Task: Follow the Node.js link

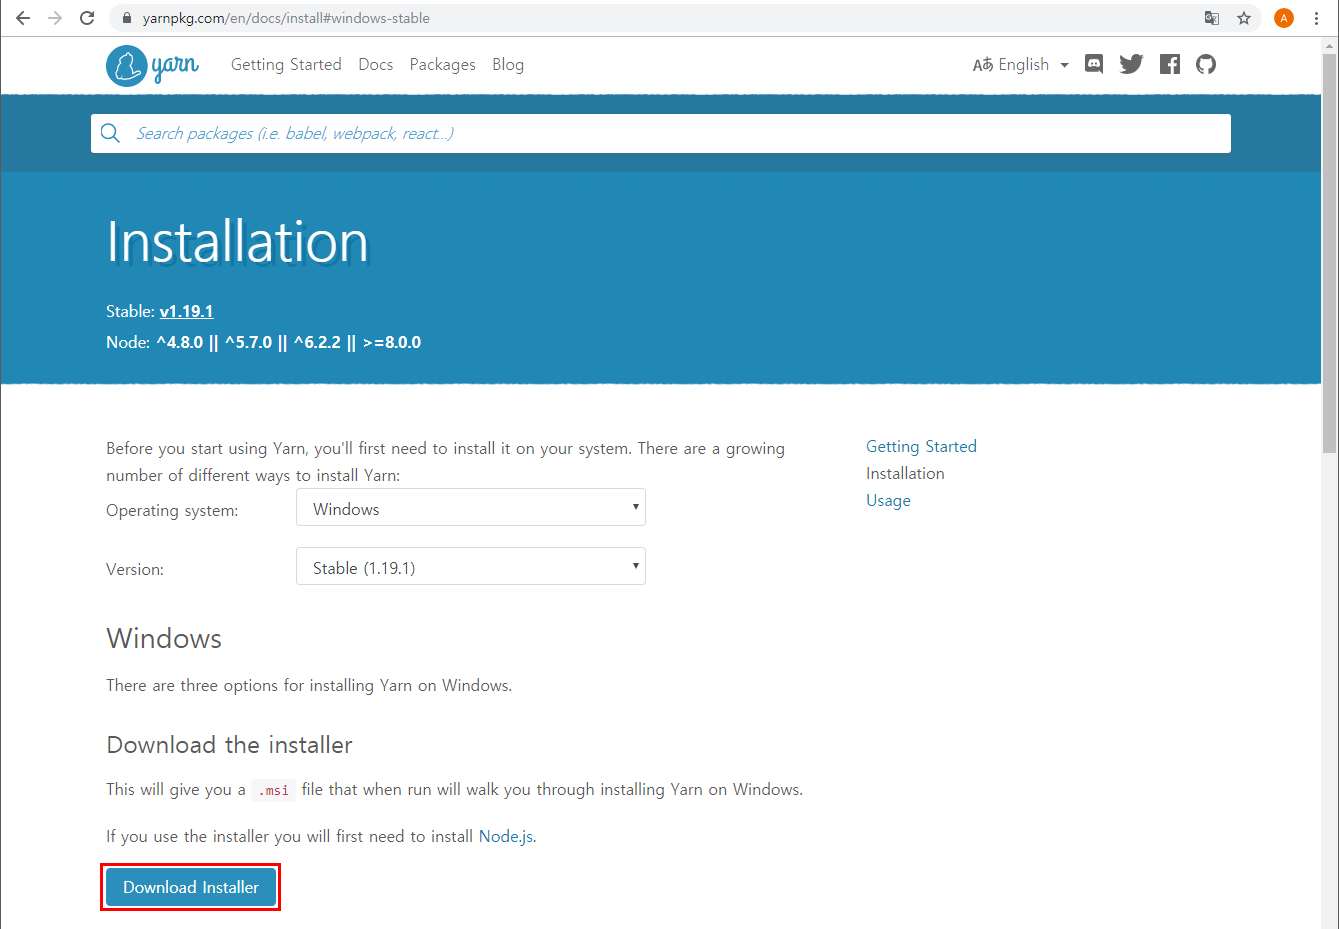Action: 506,836
